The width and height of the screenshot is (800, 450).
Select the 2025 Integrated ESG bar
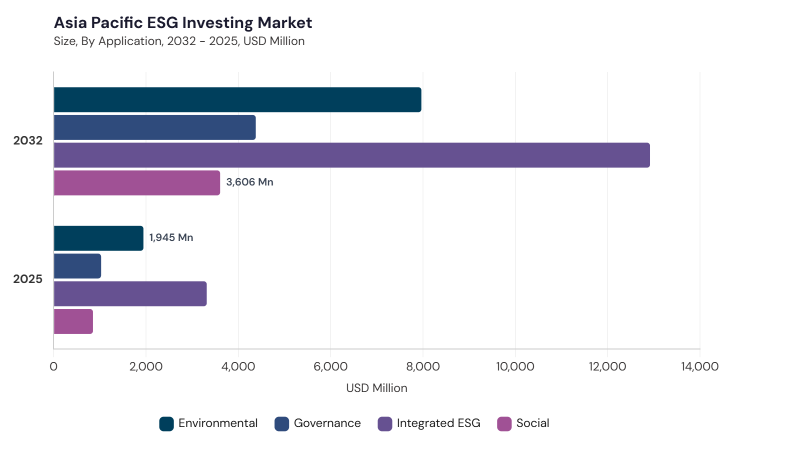tap(130, 294)
